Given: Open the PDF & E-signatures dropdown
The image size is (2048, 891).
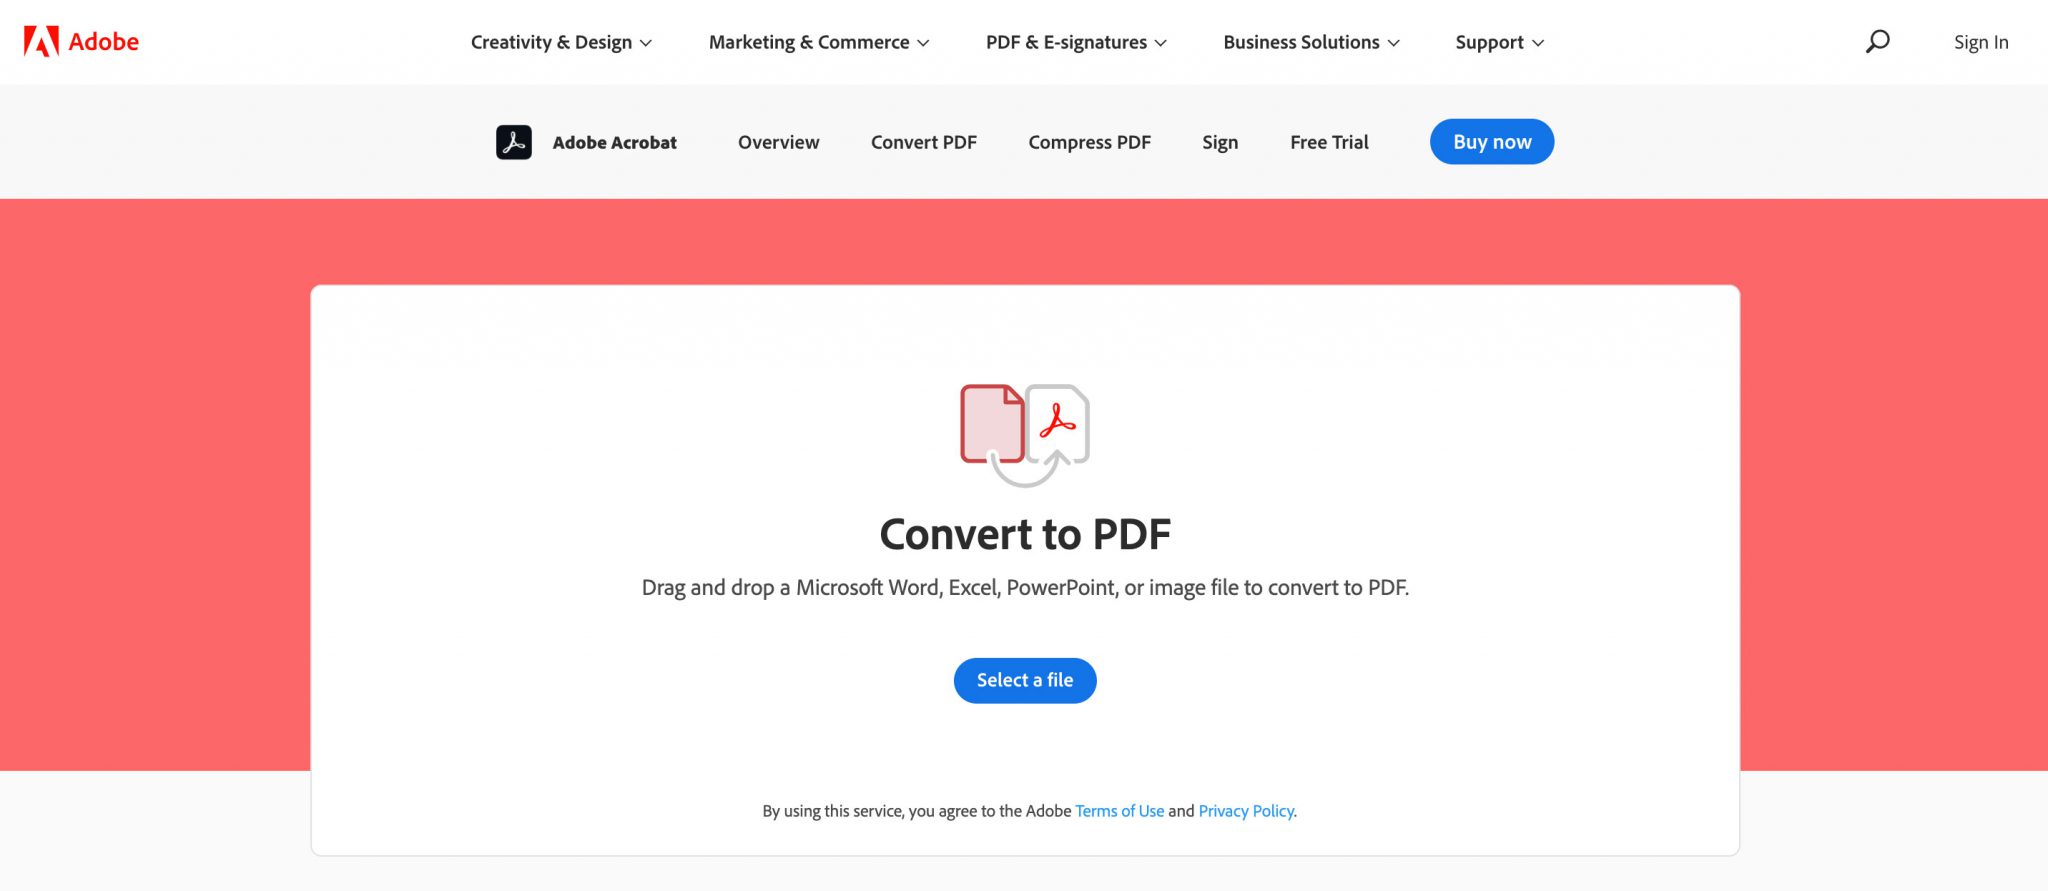Looking at the screenshot, I should click(1076, 42).
